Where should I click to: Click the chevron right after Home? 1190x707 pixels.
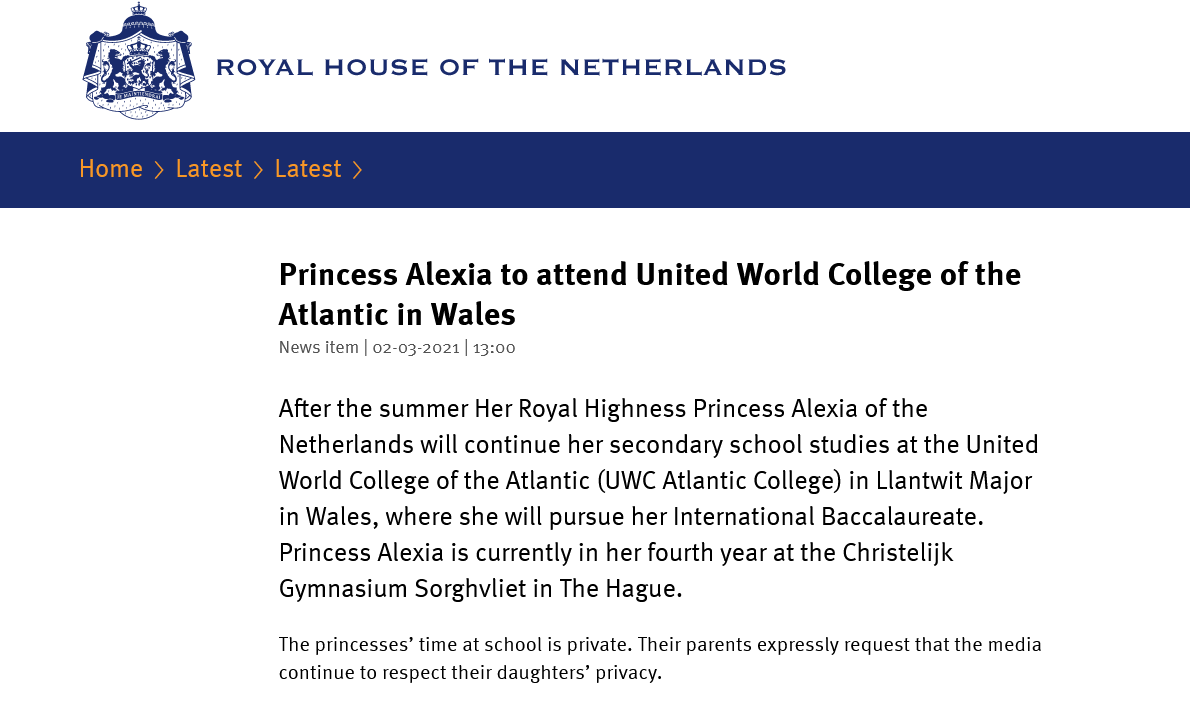pos(159,170)
